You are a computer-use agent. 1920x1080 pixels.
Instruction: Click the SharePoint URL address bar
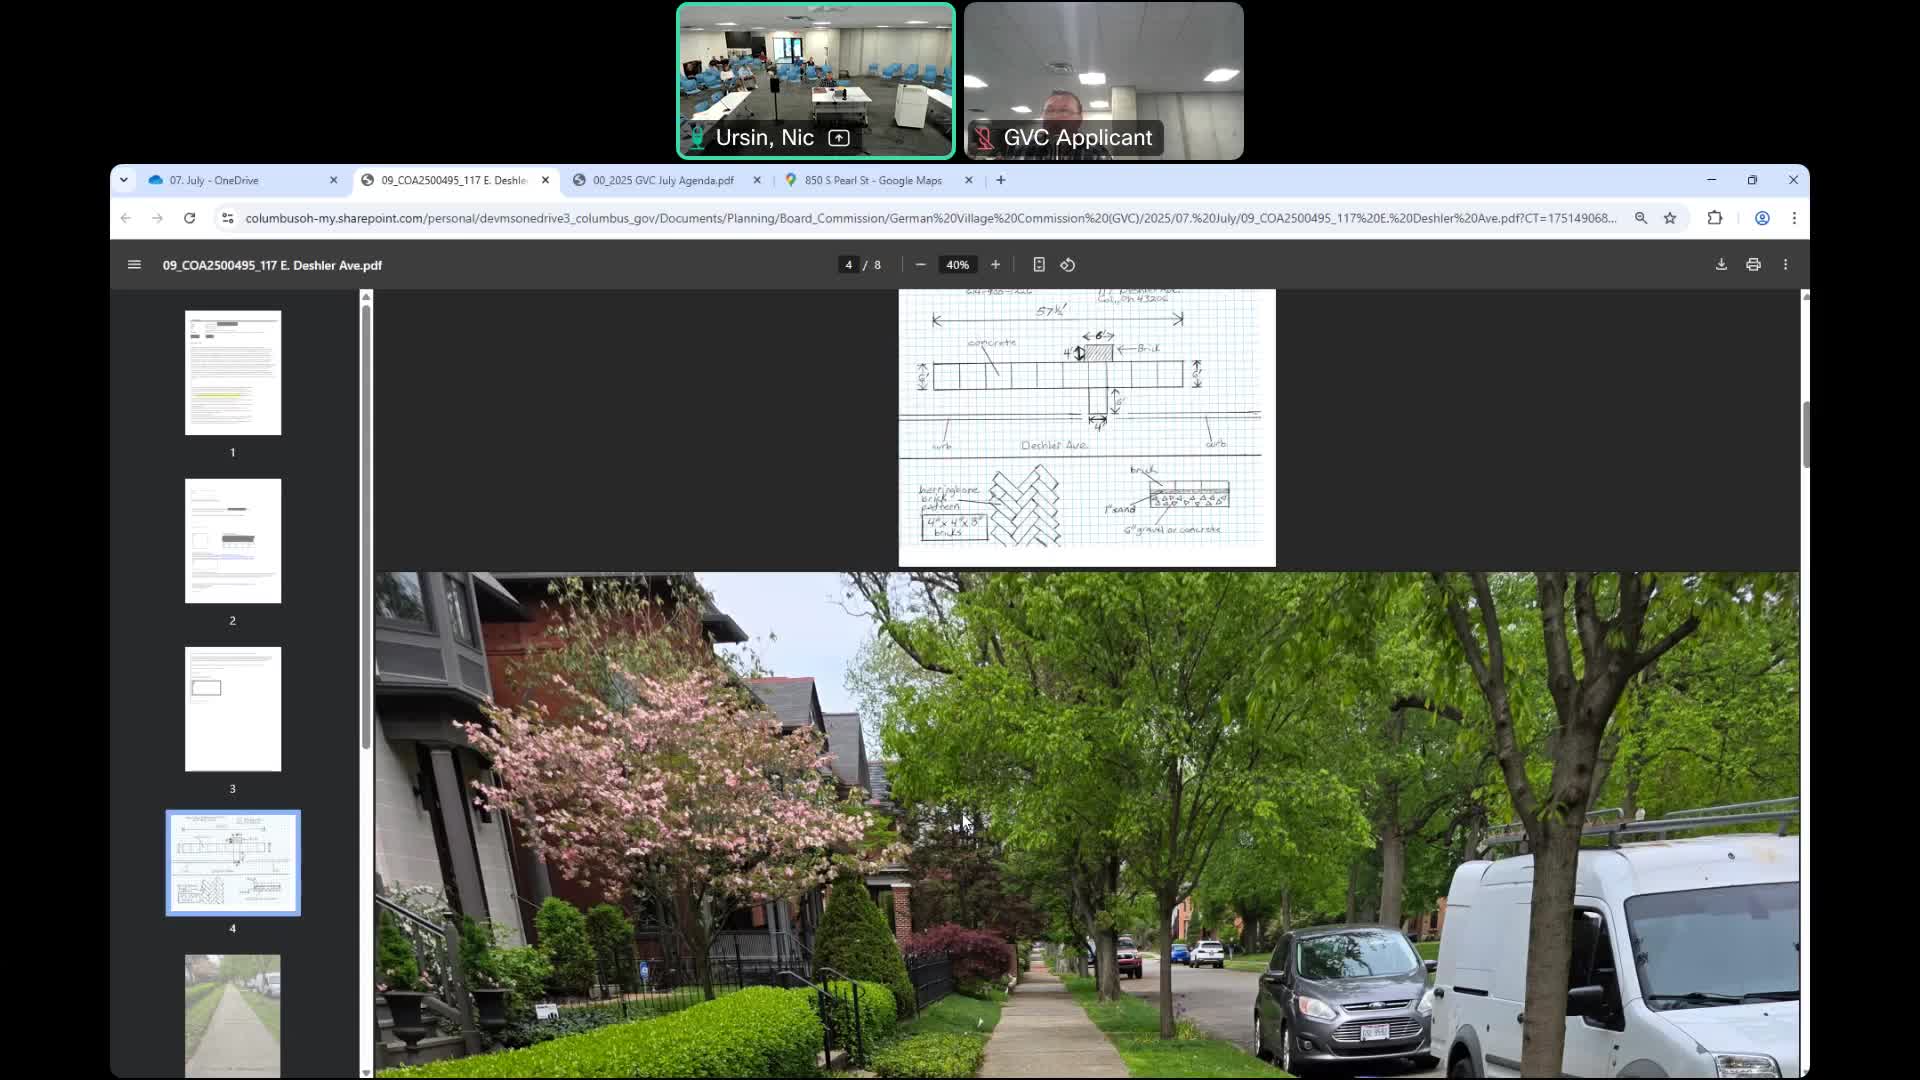tap(930, 218)
